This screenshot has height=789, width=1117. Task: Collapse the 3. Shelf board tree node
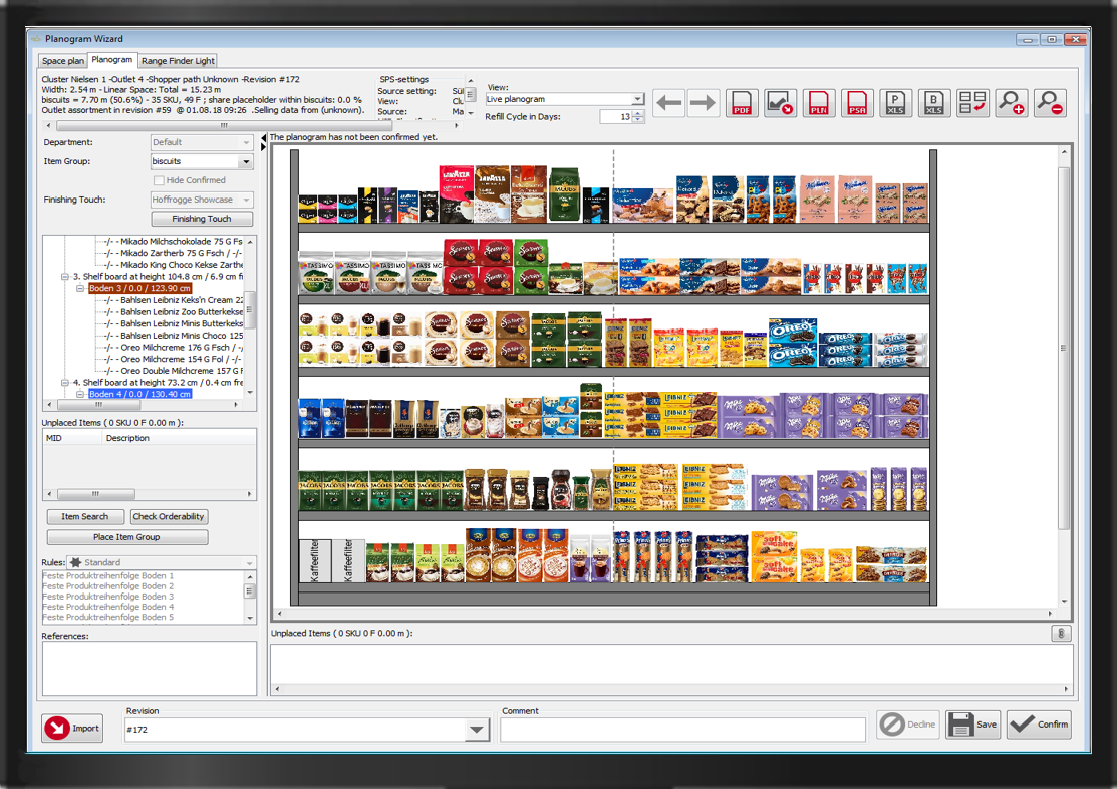tap(65, 277)
